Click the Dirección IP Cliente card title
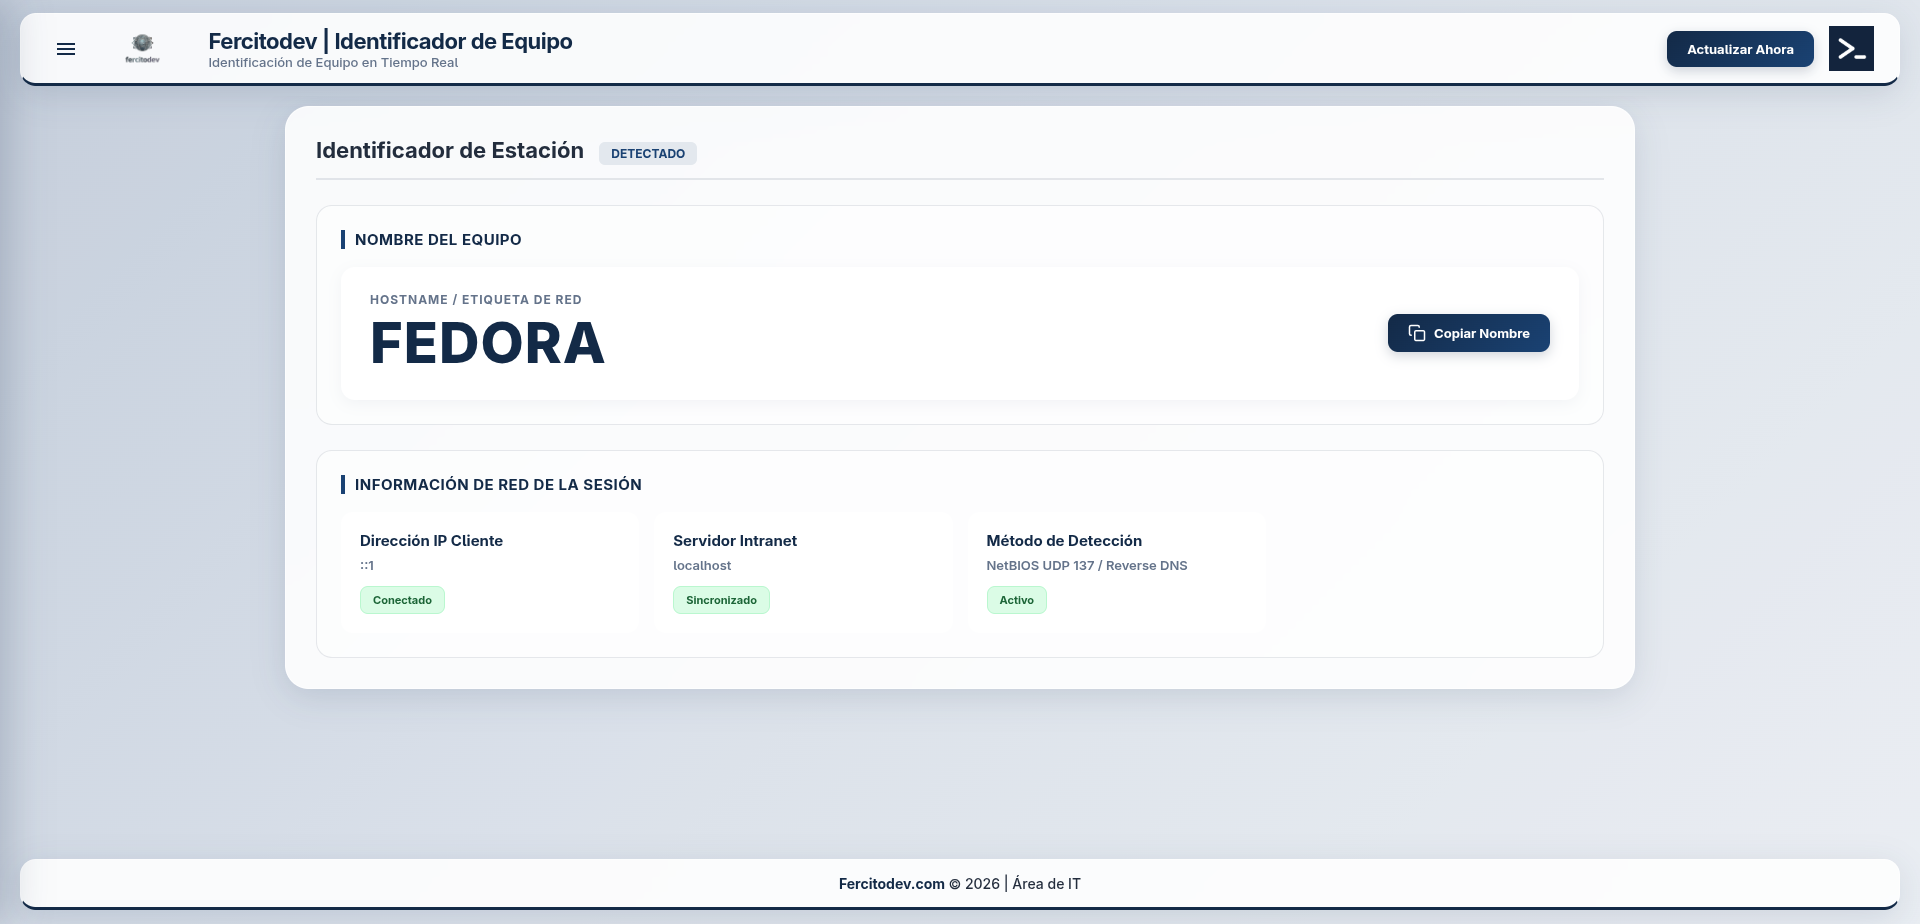The image size is (1920, 924). (x=431, y=541)
